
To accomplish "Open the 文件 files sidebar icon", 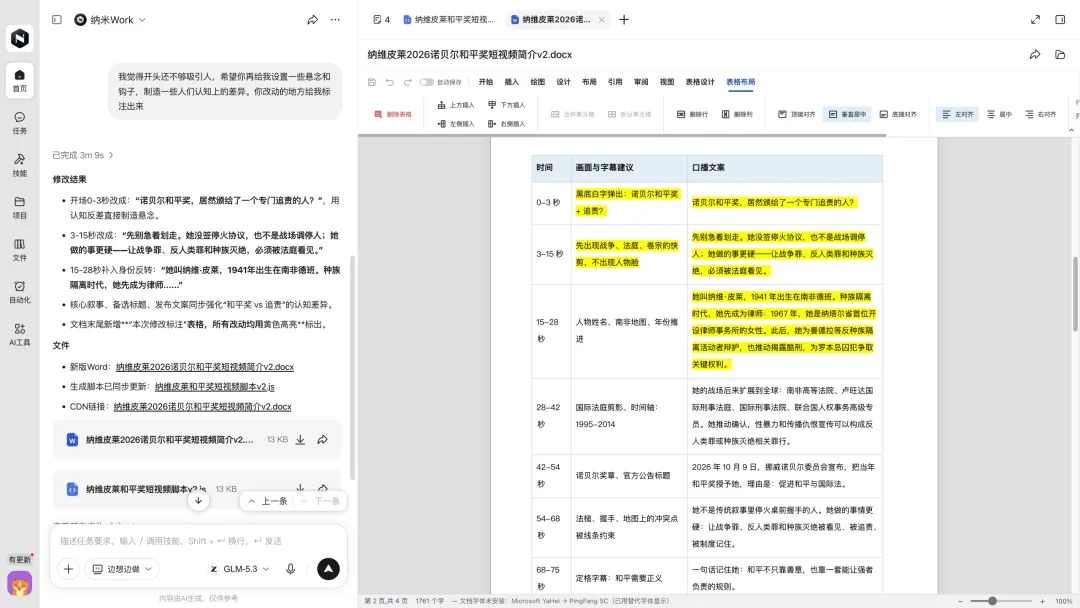I will (20, 249).
